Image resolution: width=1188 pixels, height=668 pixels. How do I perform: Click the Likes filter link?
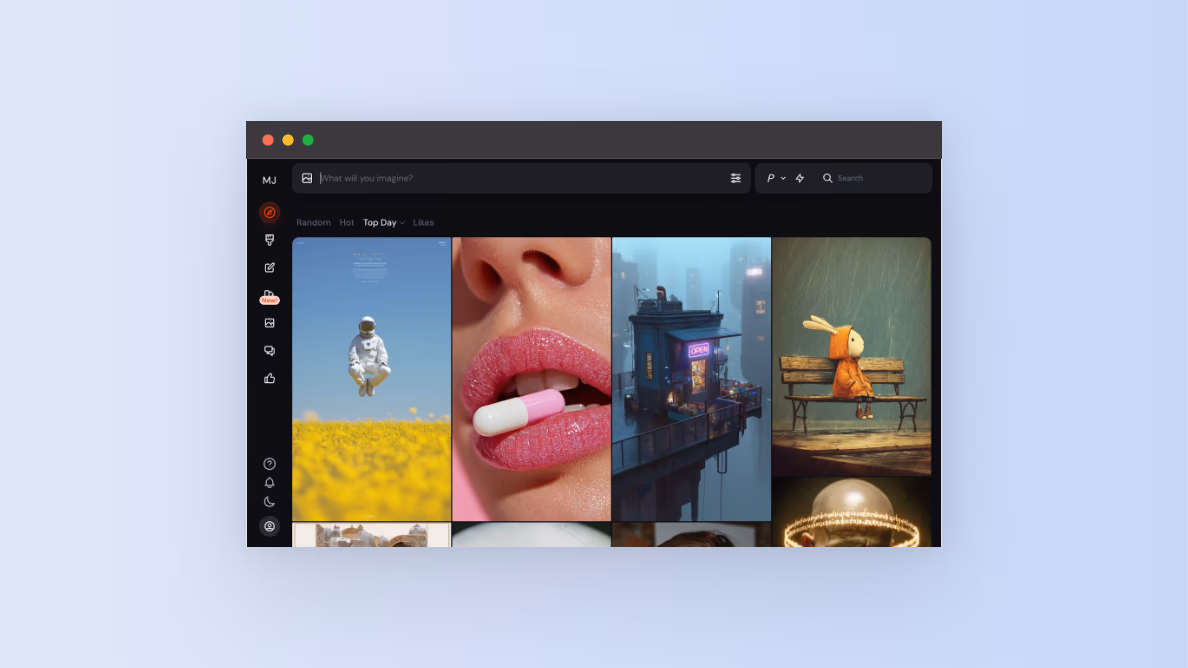point(423,223)
